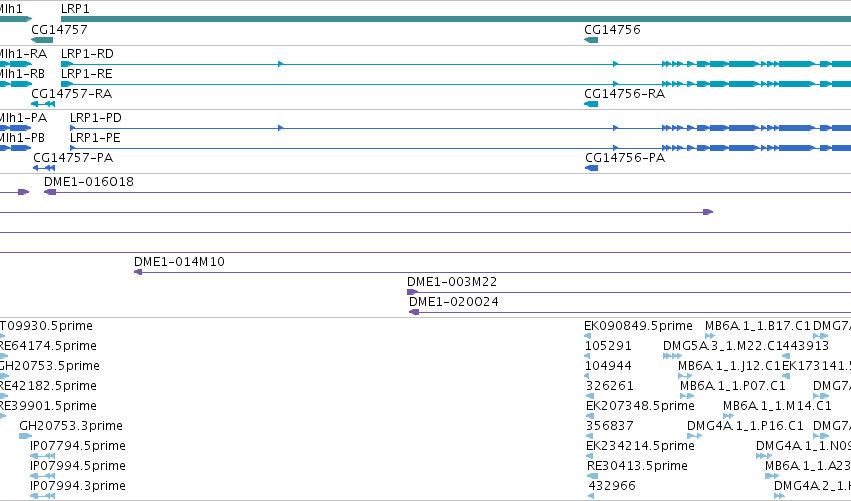Select the DMG4A.1_1.P16.C1 EST label
The image size is (851, 501).
point(745,426)
